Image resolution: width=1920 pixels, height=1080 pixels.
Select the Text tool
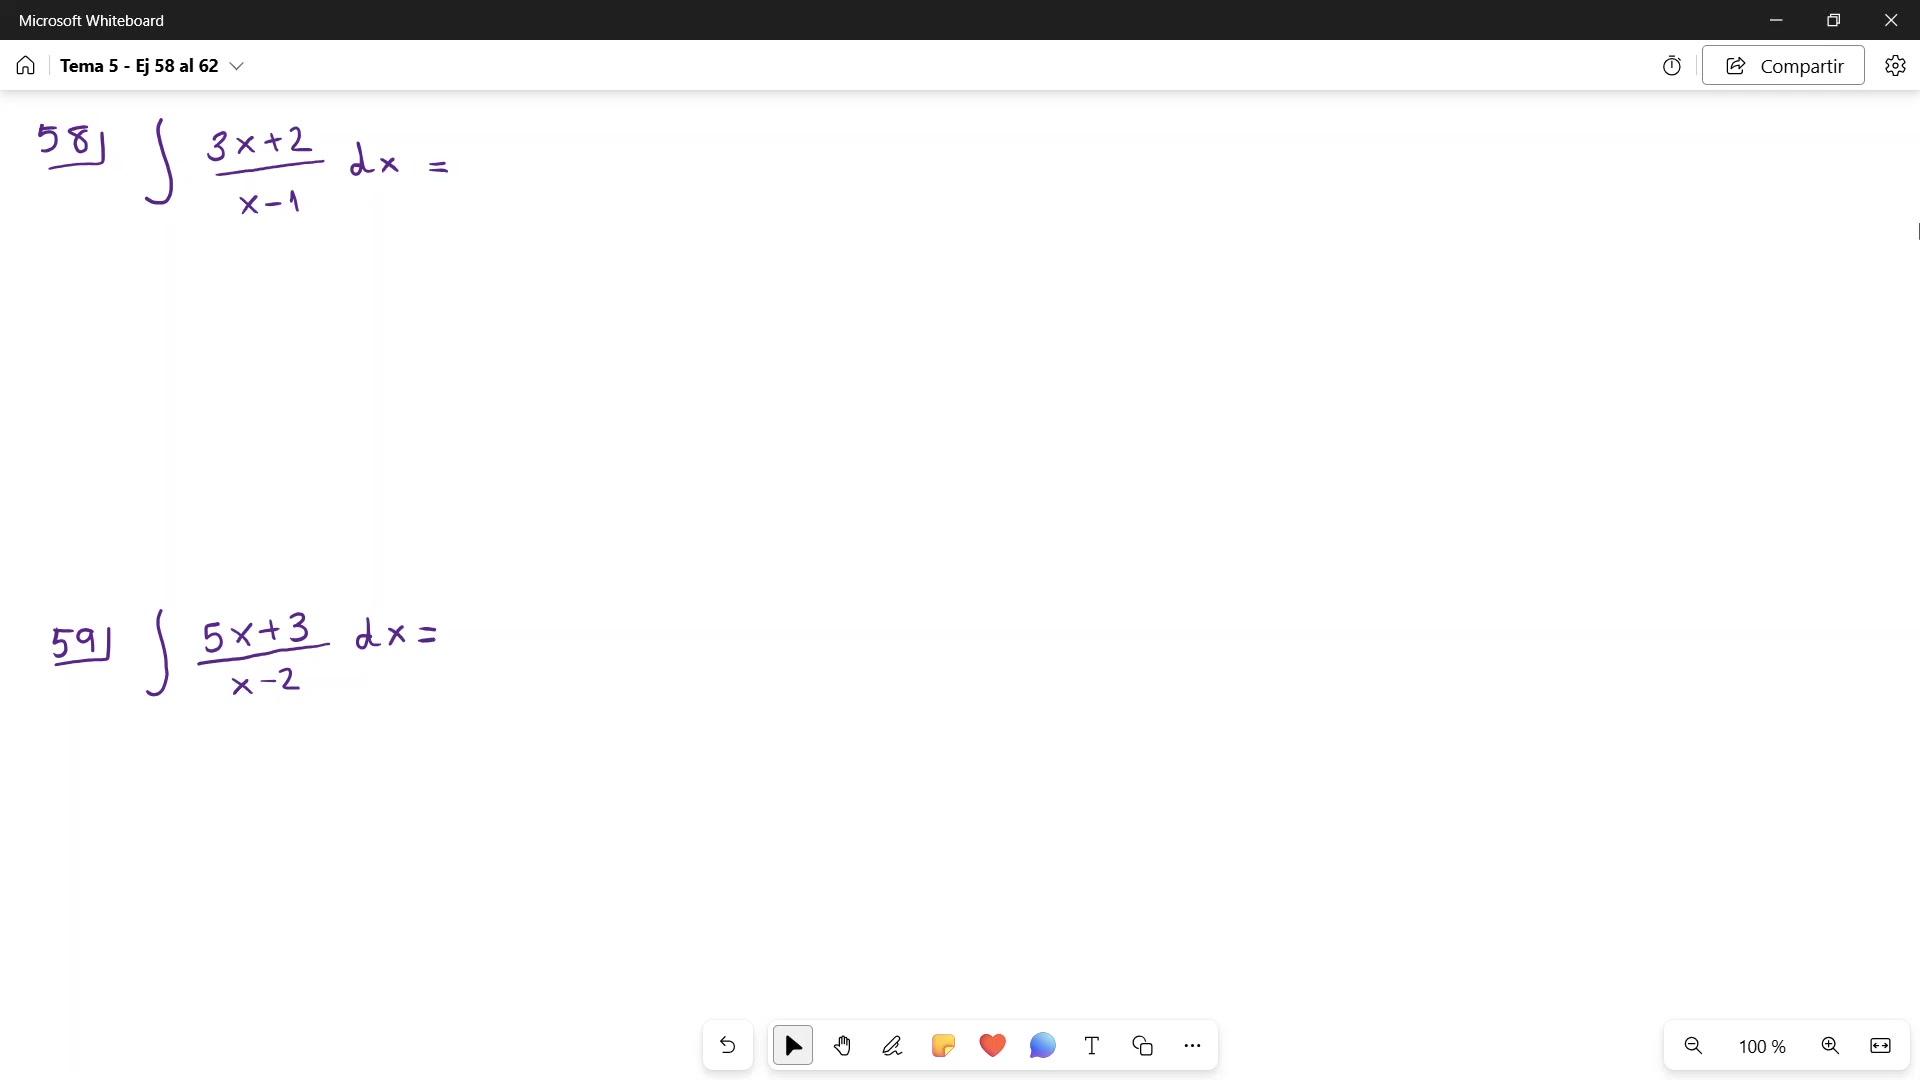(x=1092, y=1046)
